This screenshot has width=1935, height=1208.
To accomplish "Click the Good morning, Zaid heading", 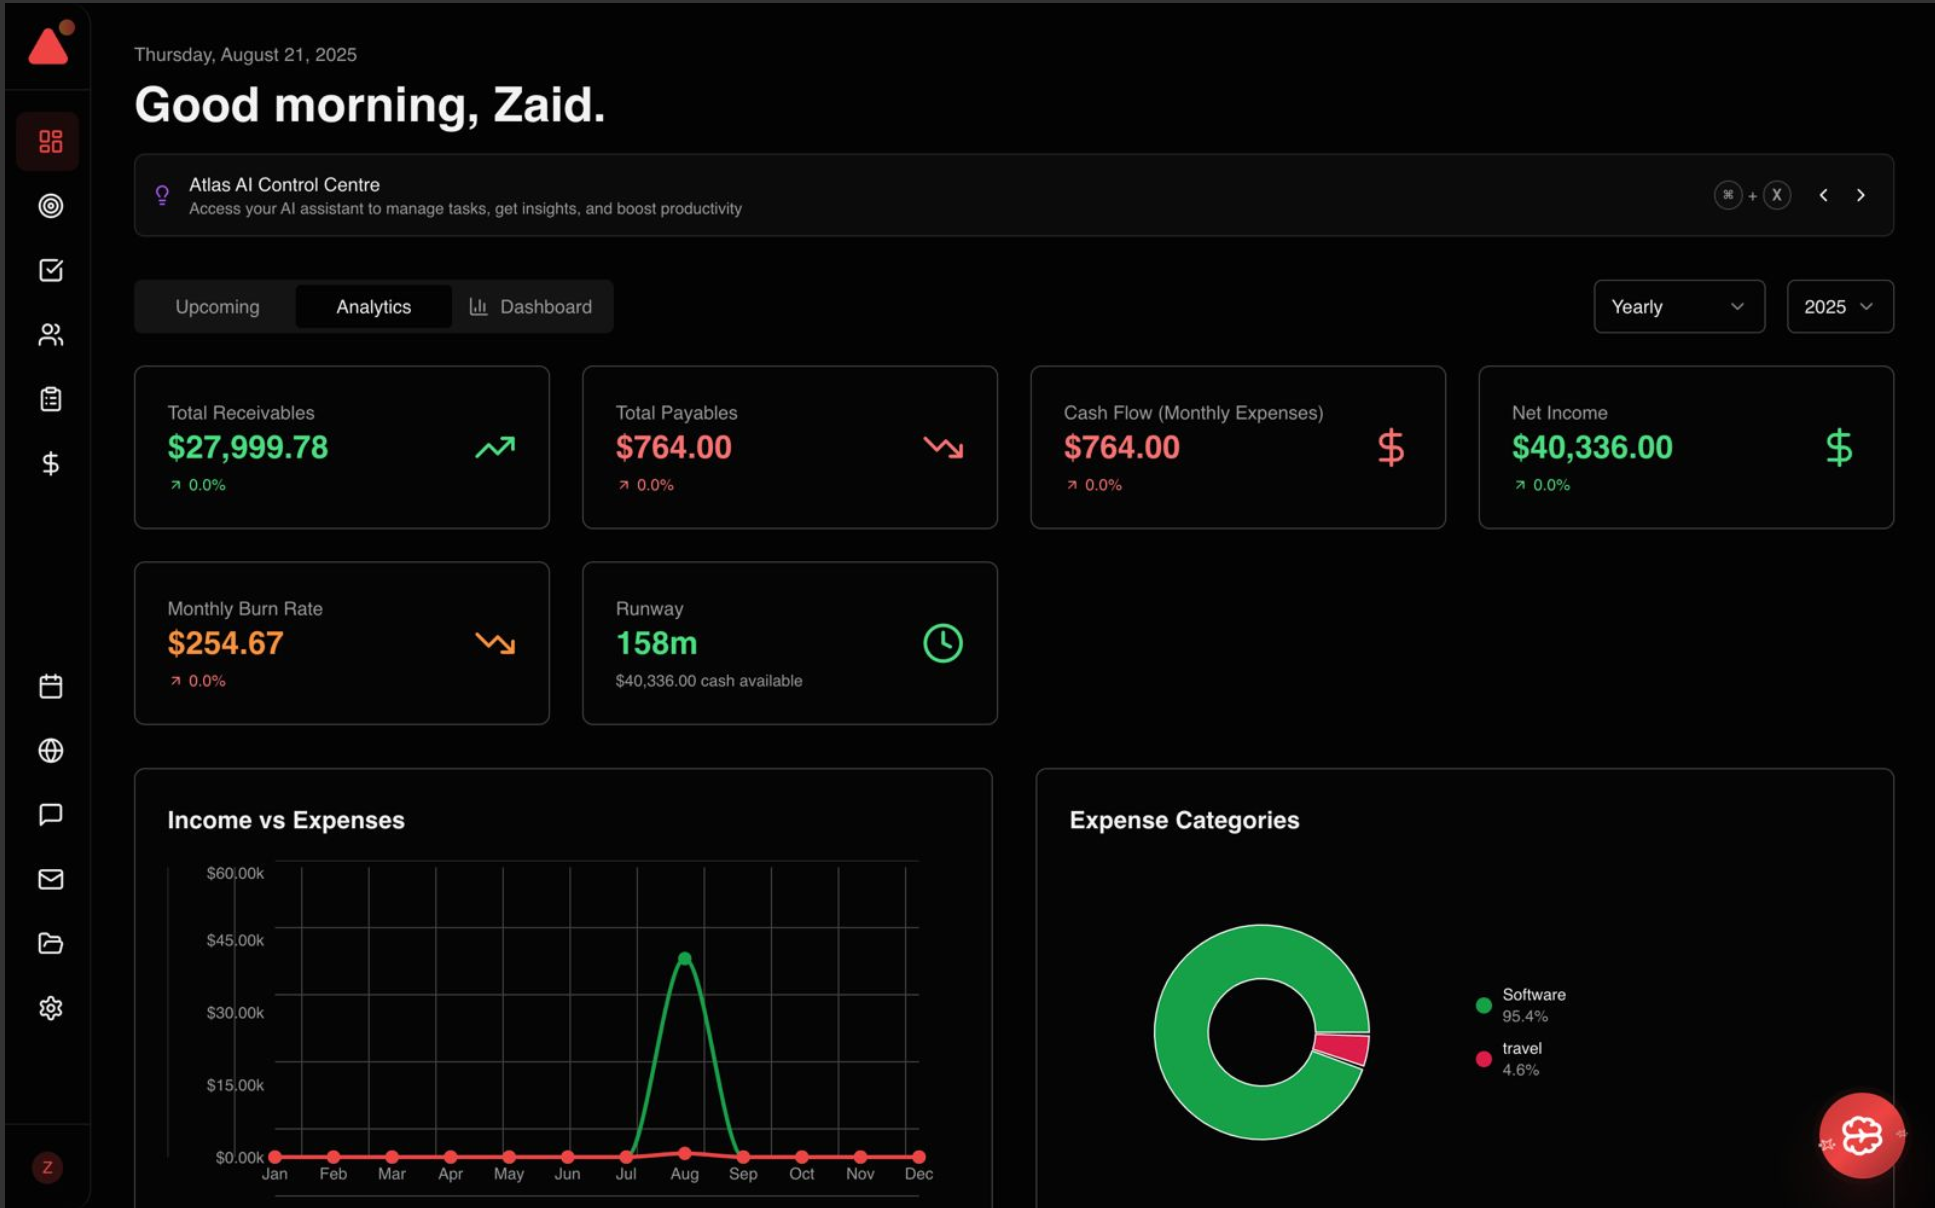I will click(x=370, y=105).
